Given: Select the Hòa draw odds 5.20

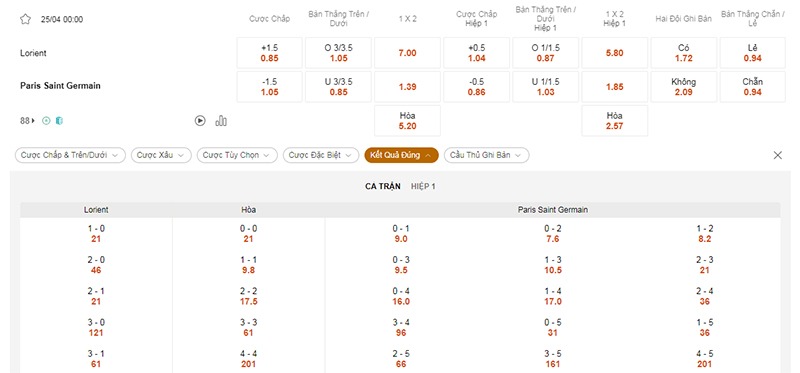Looking at the screenshot, I should 407,121.
